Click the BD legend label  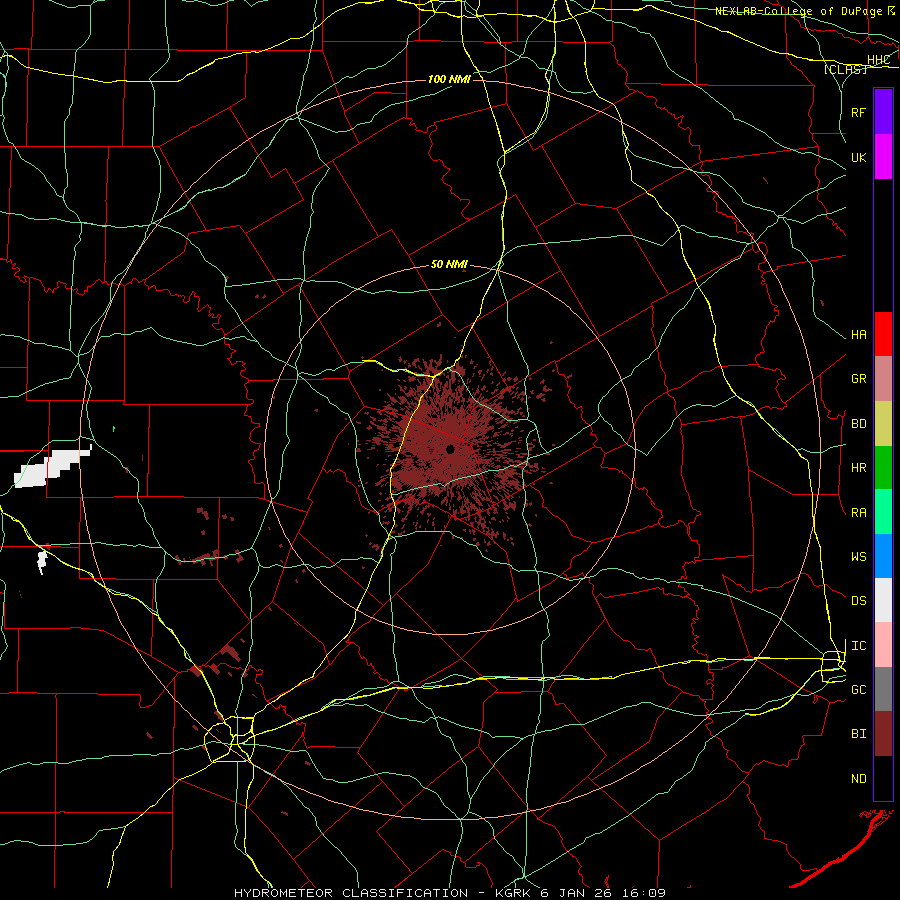click(858, 424)
